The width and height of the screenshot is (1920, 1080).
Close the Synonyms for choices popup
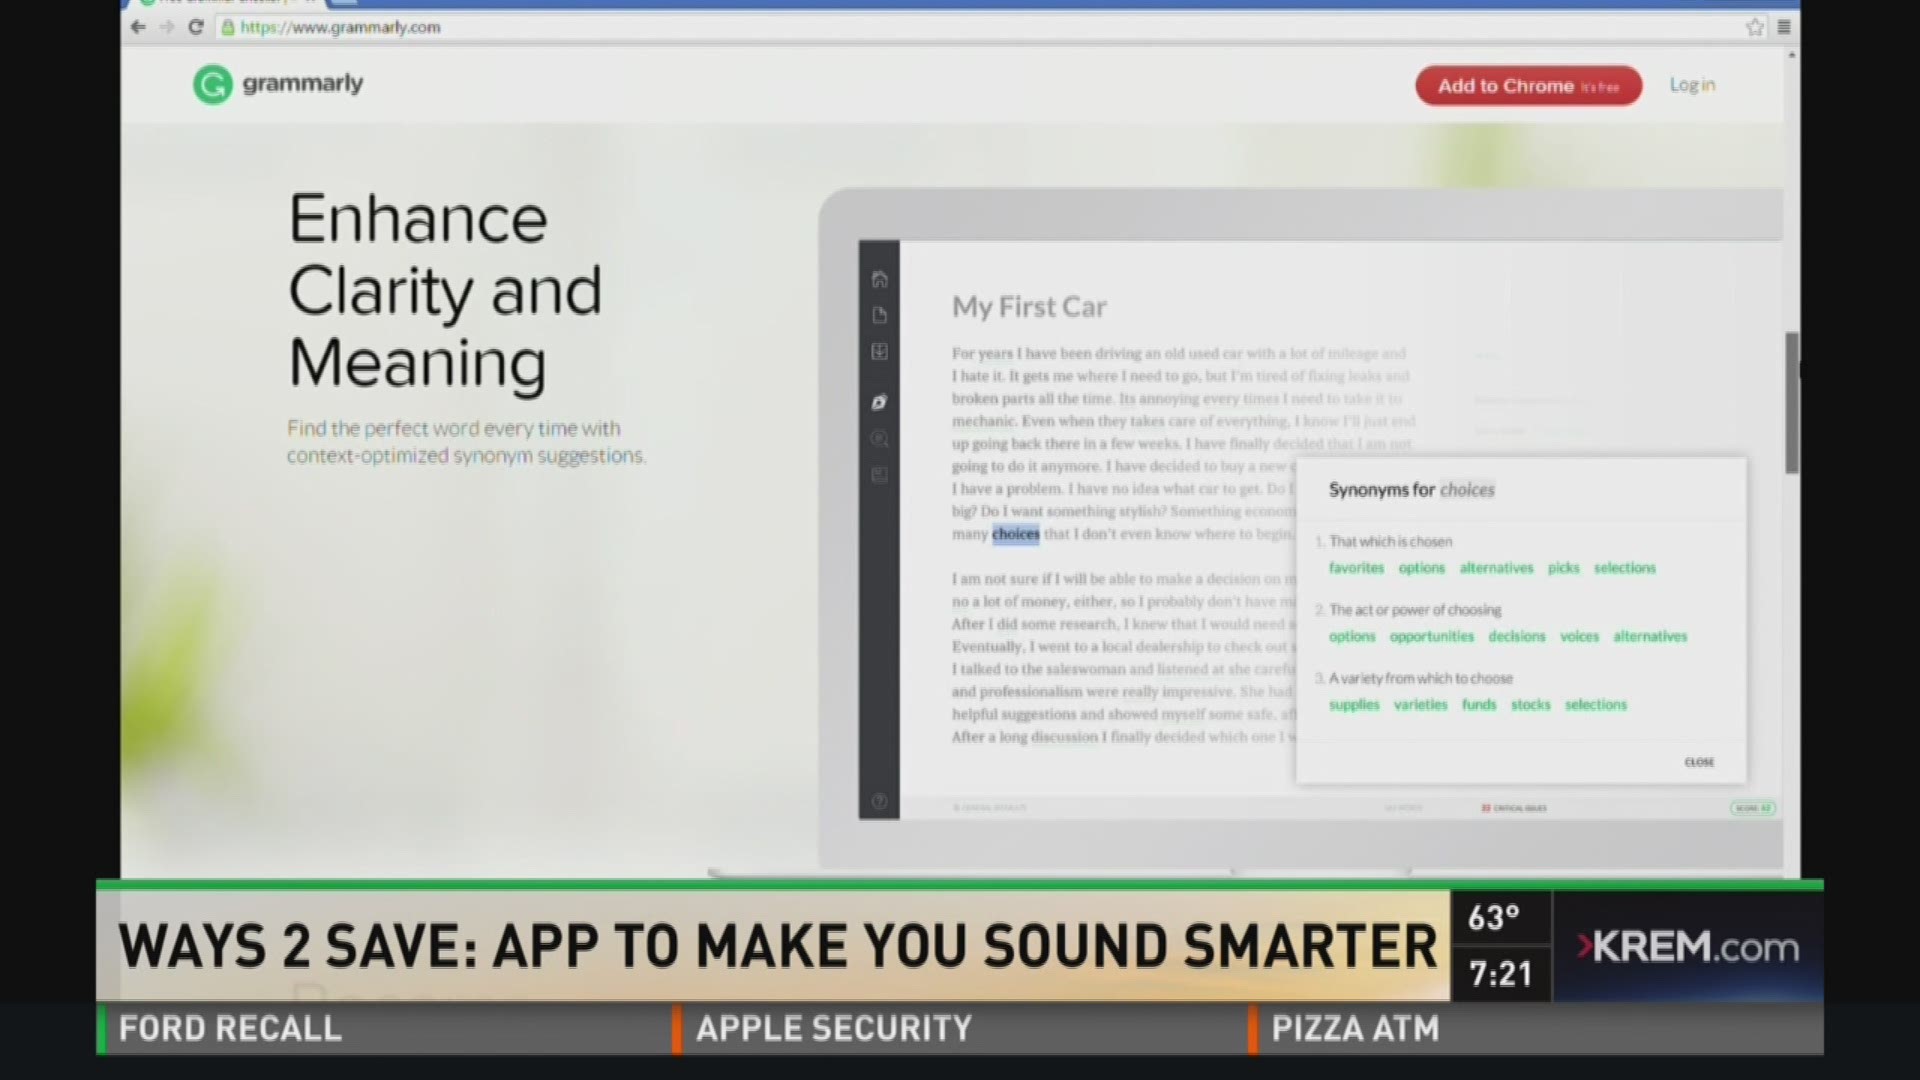[x=1698, y=762]
